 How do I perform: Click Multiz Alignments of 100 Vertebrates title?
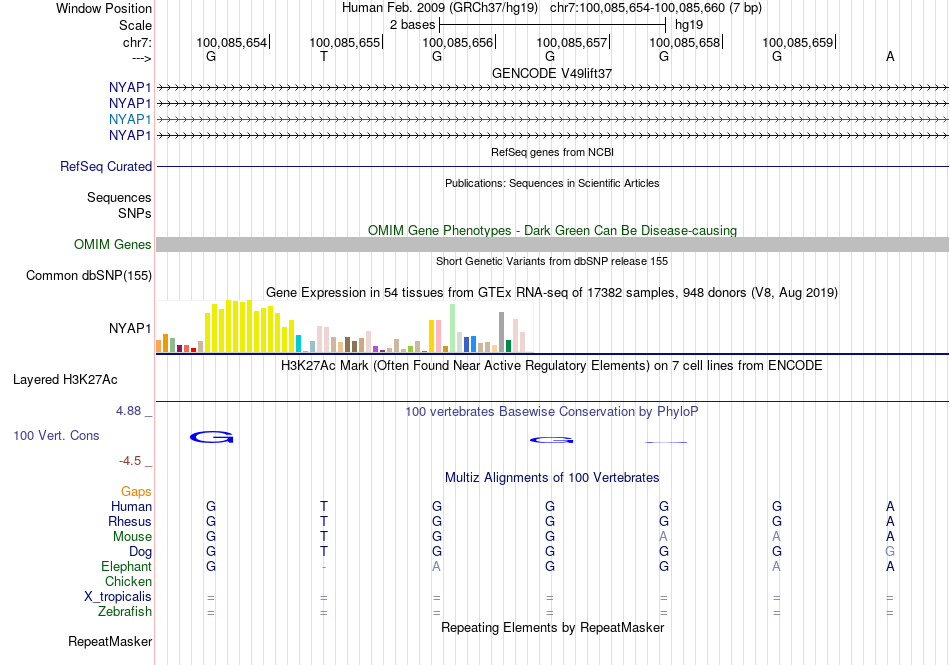(x=552, y=477)
